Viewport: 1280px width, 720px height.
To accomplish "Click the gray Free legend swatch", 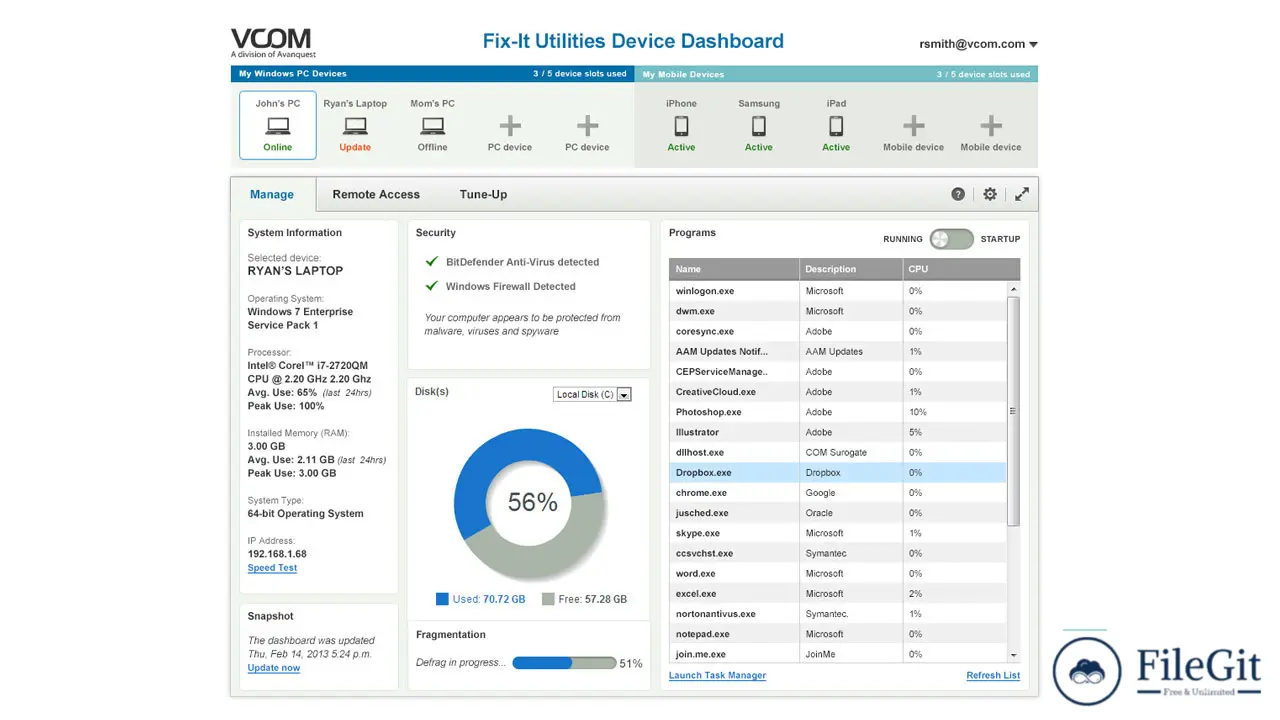I will [x=548, y=599].
